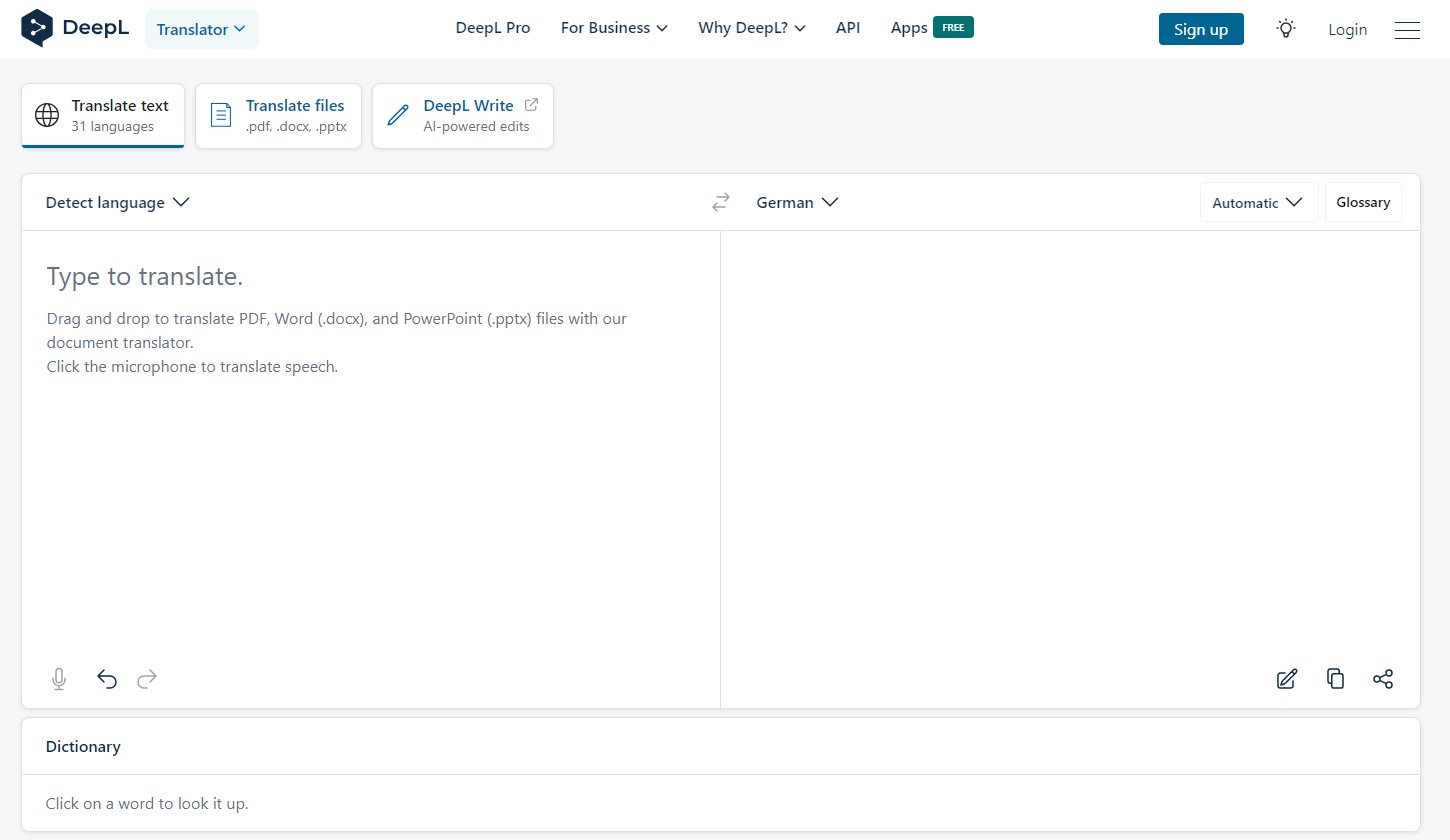
Task: Click the '31 languages' subtitle
Action: [x=113, y=127]
